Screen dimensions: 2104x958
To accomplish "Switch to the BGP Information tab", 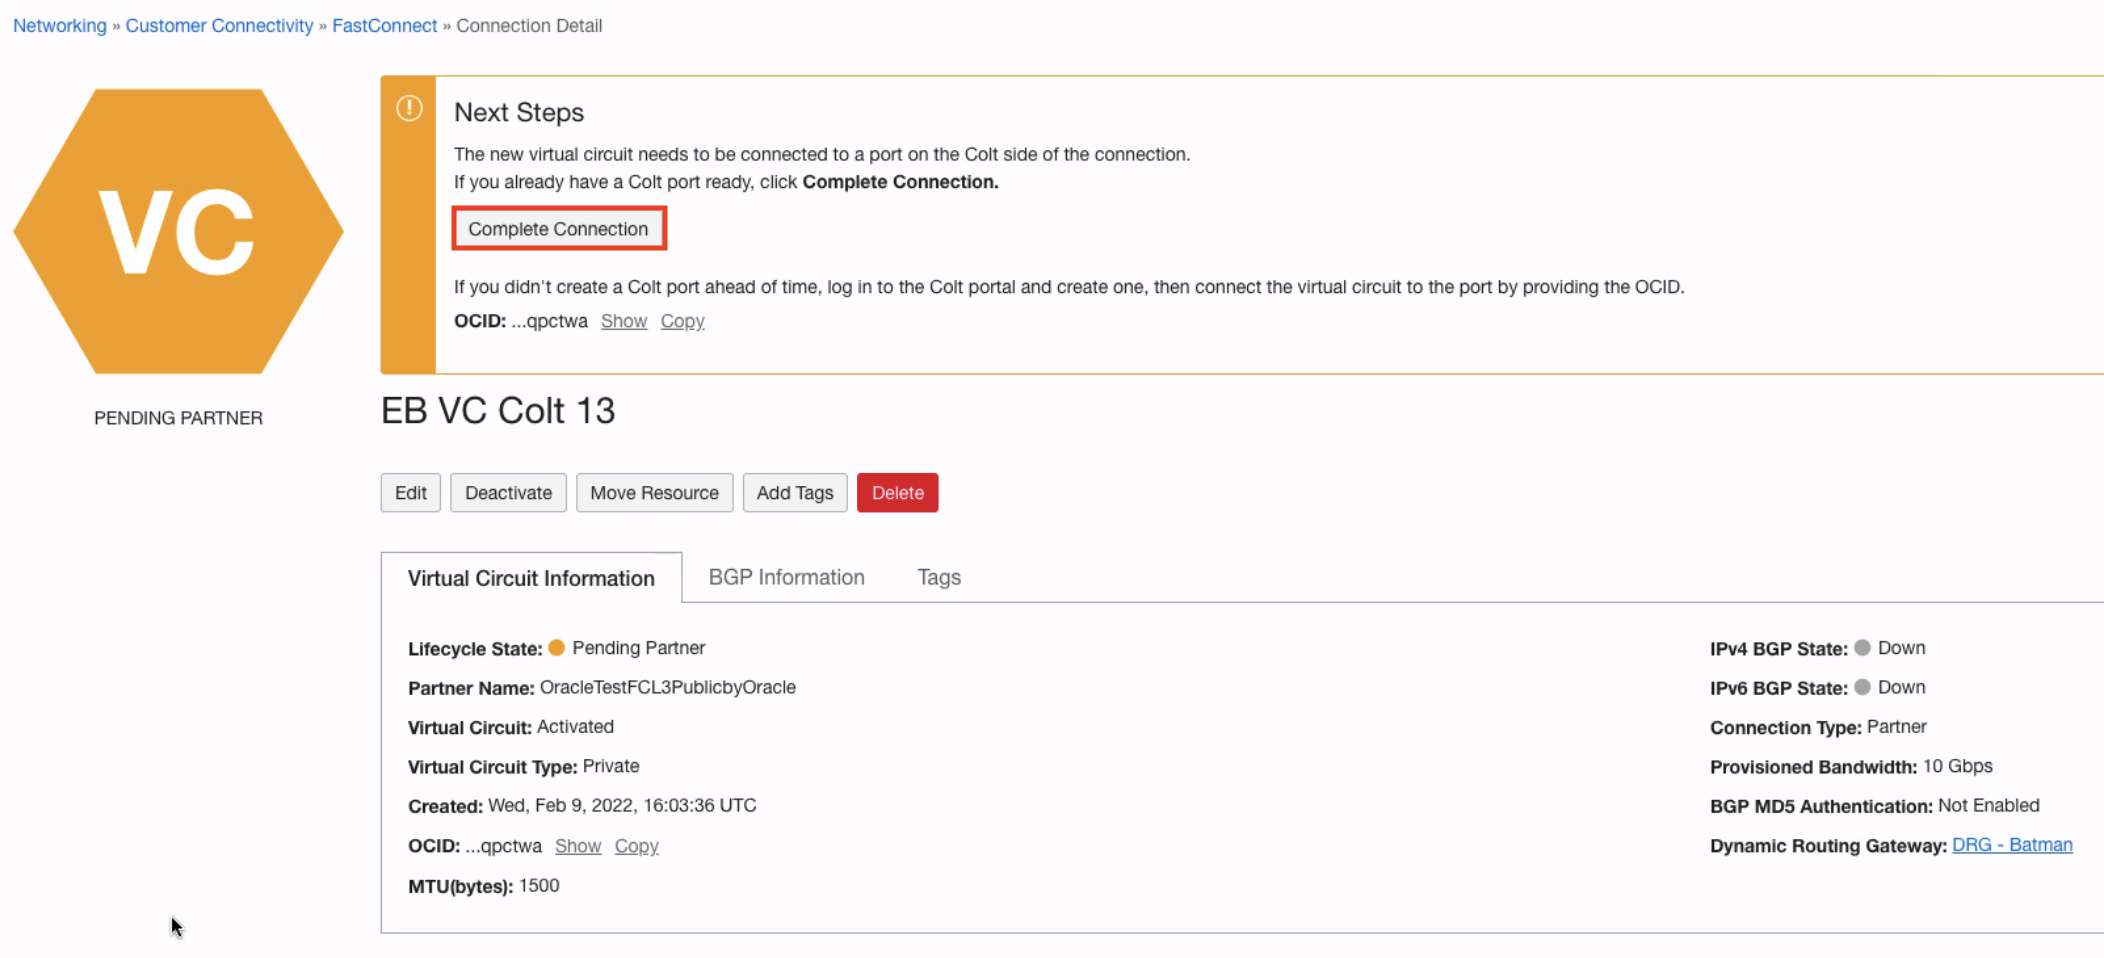I will click(x=786, y=577).
